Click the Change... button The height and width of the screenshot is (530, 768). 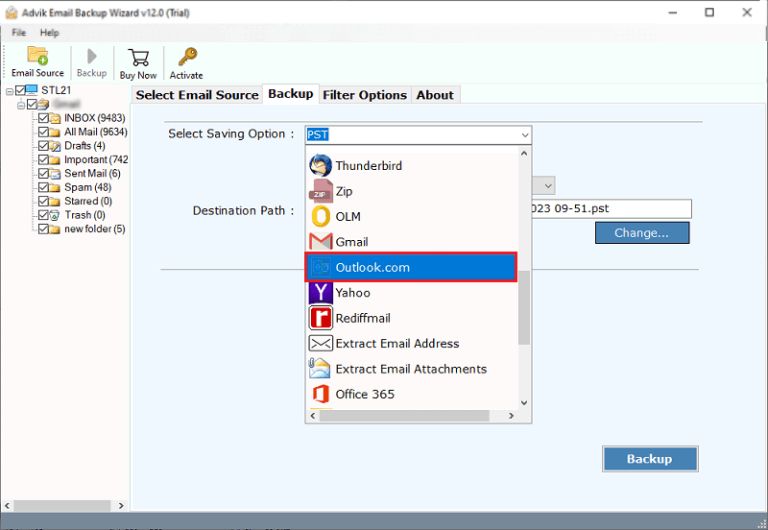tap(642, 233)
